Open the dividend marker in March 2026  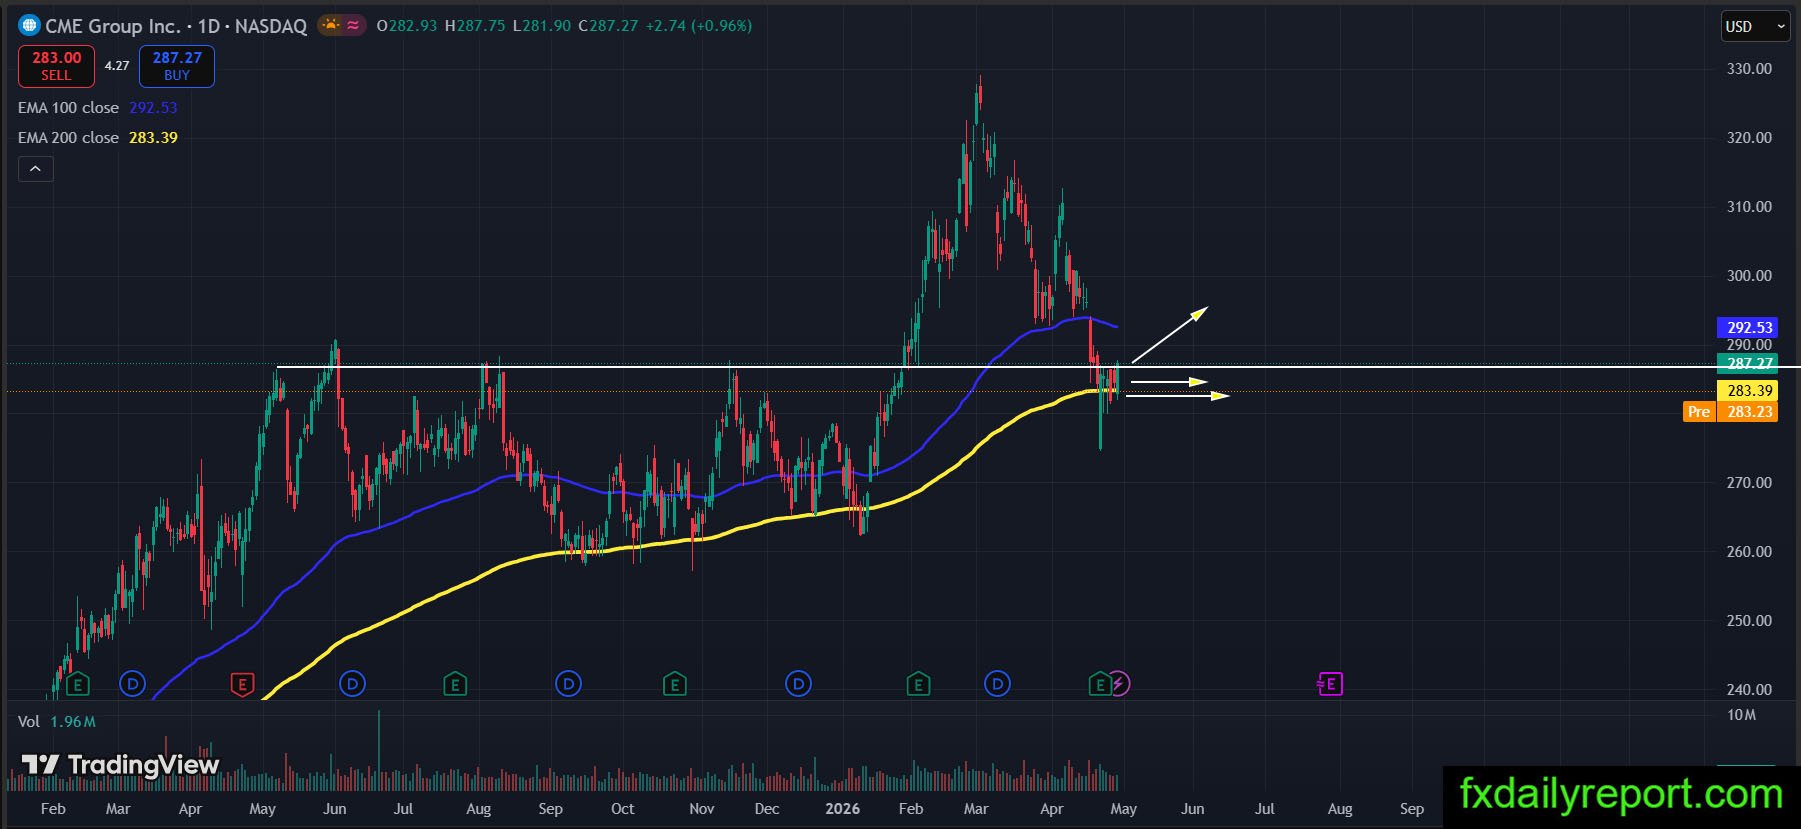point(997,684)
